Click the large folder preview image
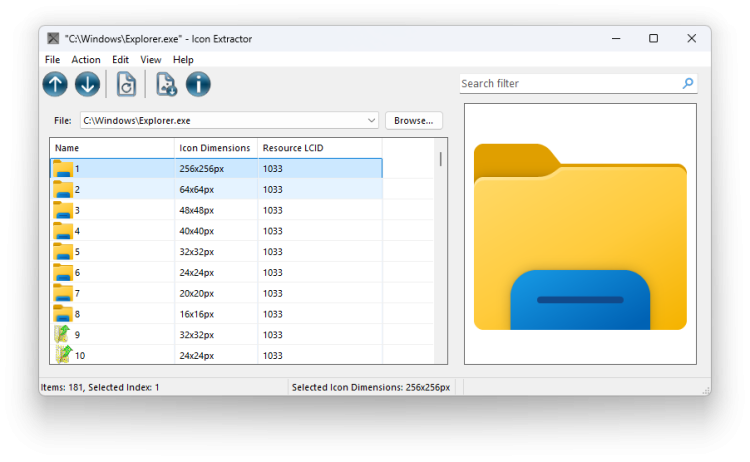The height and width of the screenshot is (462, 750). tap(580, 235)
